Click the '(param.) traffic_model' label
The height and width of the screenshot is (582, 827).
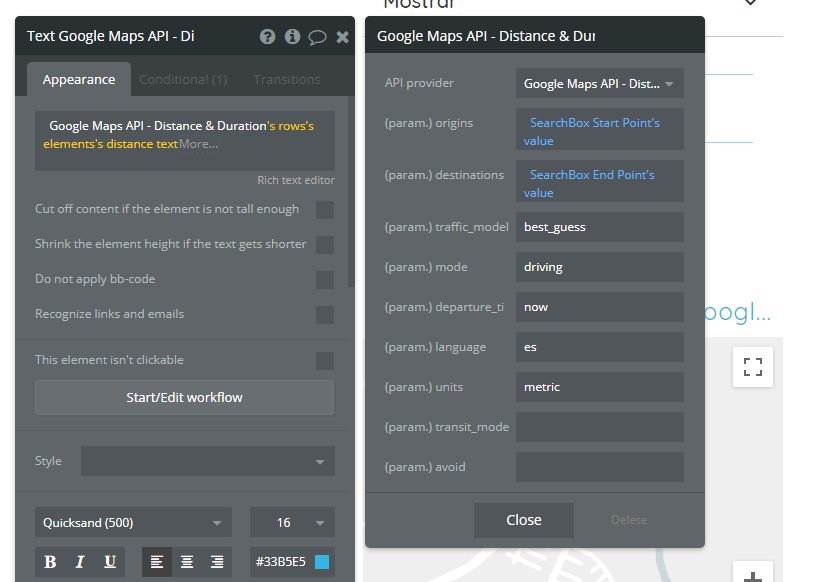447,227
